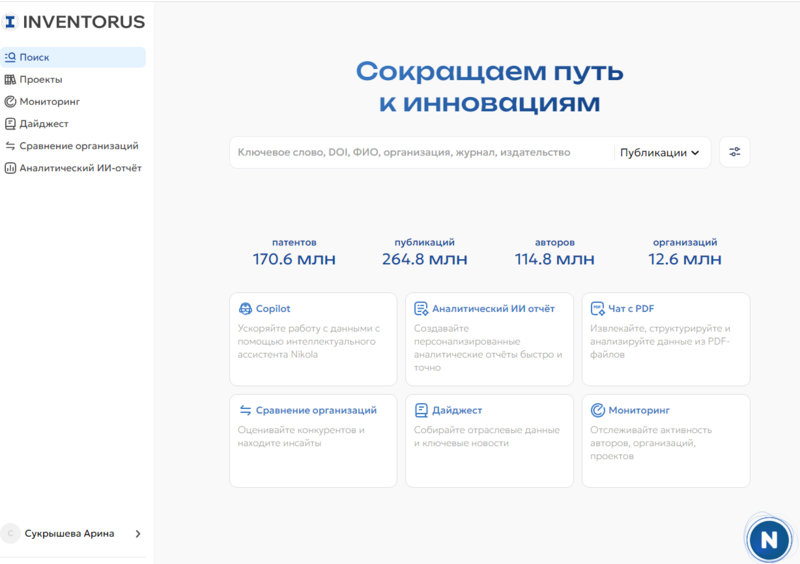
Task: Click the Copilot card icon
Action: tap(245, 309)
